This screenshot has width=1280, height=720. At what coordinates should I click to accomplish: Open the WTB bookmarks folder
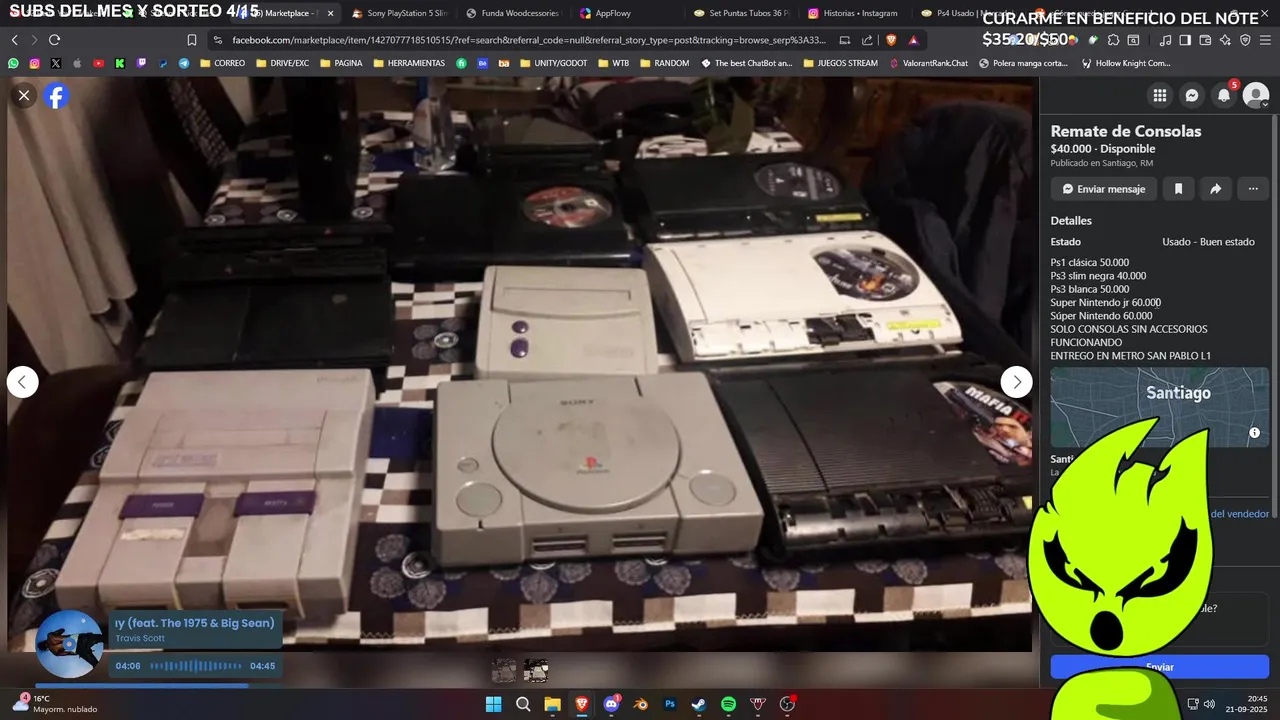(x=614, y=63)
